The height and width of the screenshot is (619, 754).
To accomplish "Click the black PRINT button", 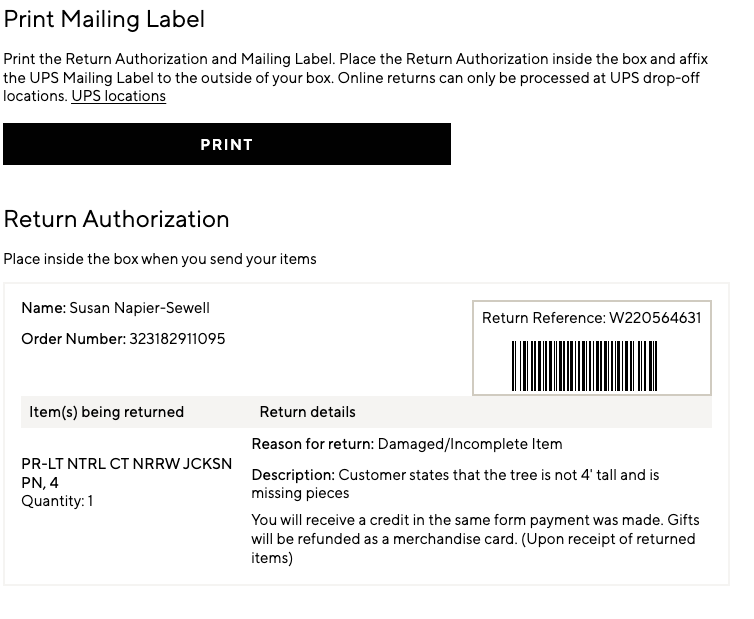I will point(227,144).
